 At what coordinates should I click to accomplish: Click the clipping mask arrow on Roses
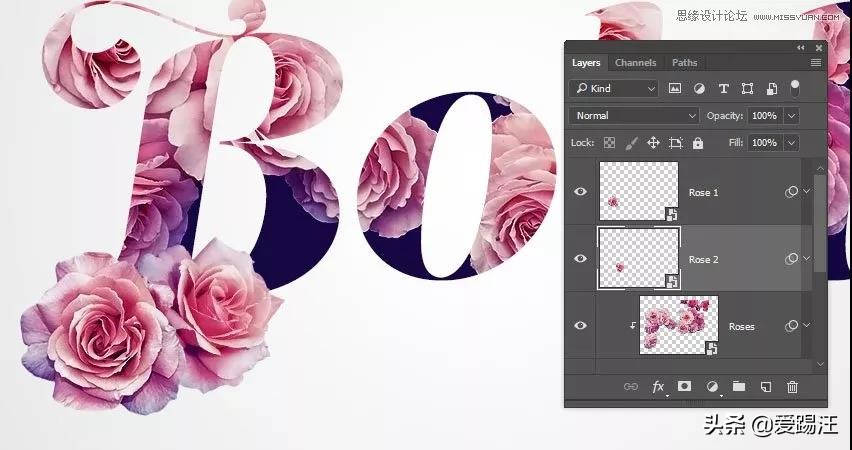pos(632,326)
